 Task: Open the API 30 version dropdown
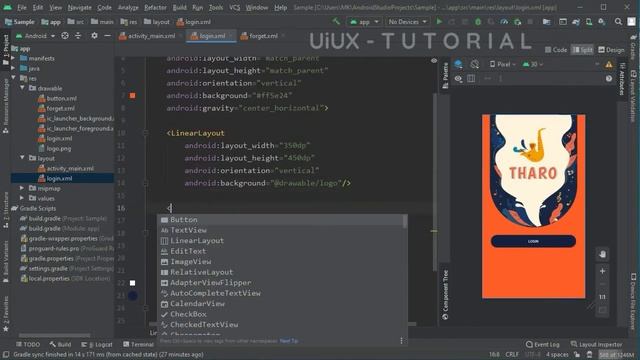[533, 64]
